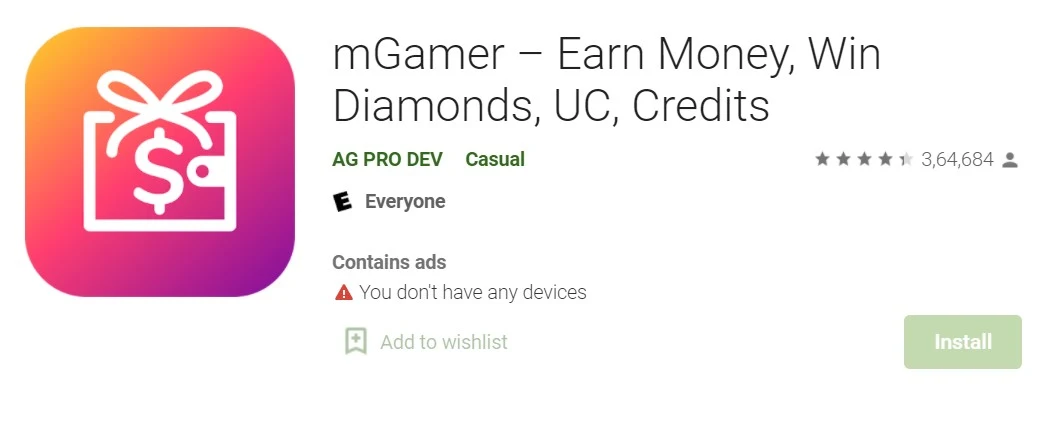Click the red warning triangle icon

pos(344,292)
